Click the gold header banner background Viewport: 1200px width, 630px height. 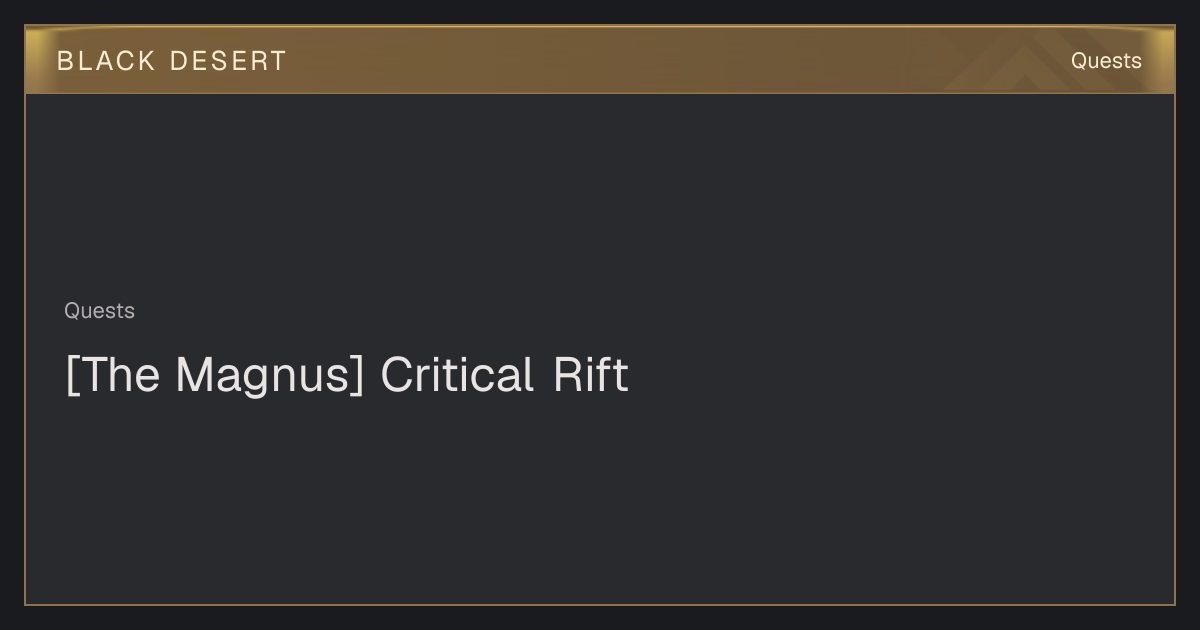tap(600, 60)
